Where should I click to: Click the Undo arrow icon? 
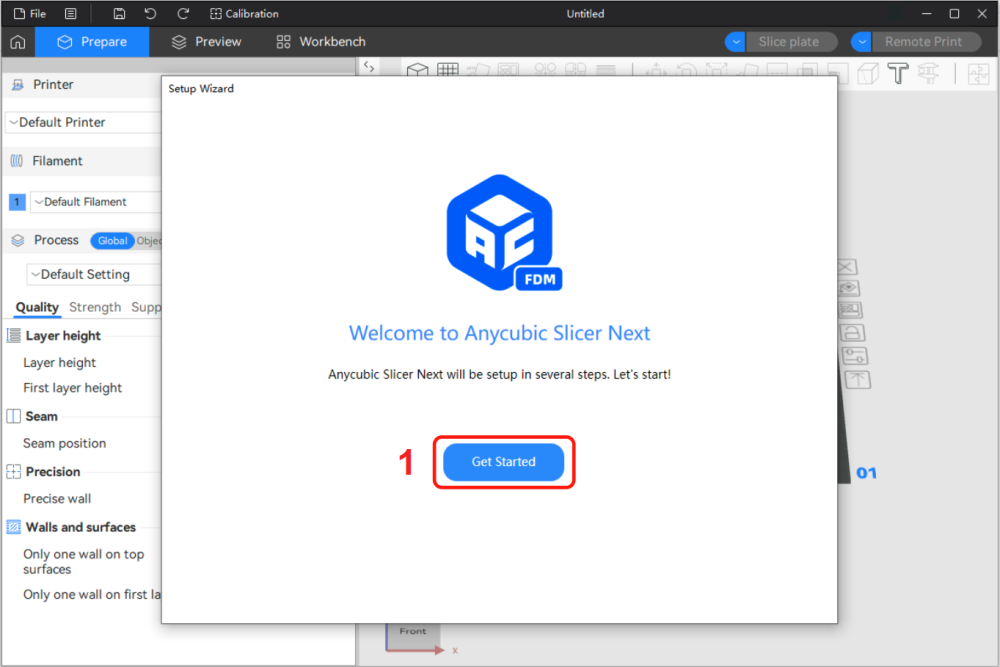(151, 13)
